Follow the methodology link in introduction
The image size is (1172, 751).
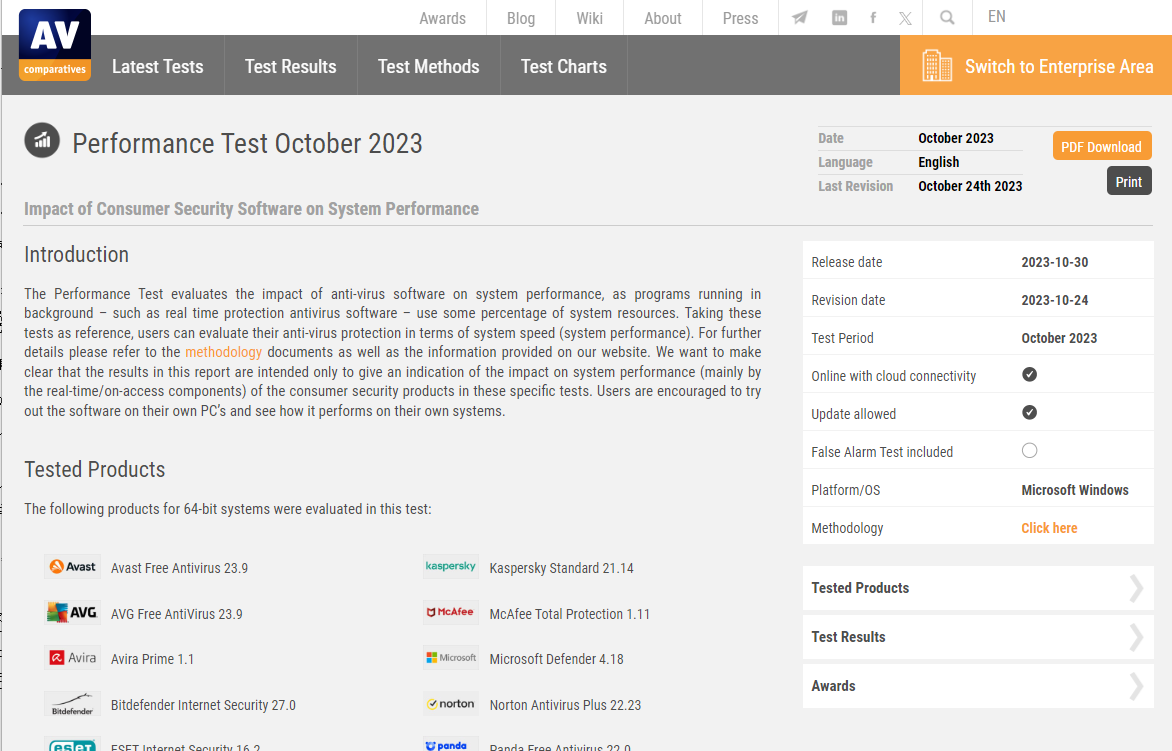224,352
